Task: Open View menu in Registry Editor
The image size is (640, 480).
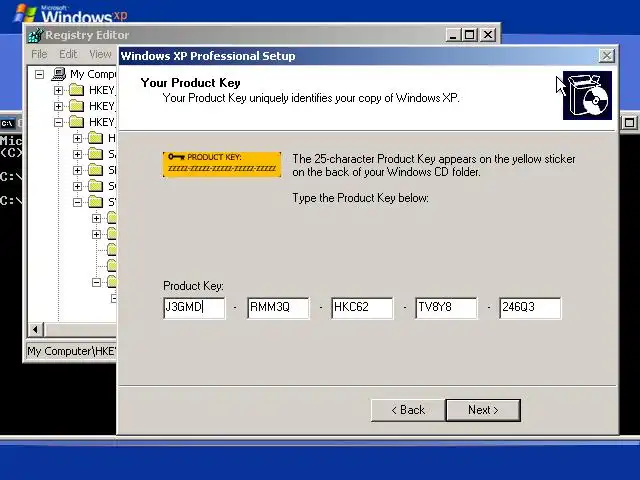Action: tap(100, 54)
